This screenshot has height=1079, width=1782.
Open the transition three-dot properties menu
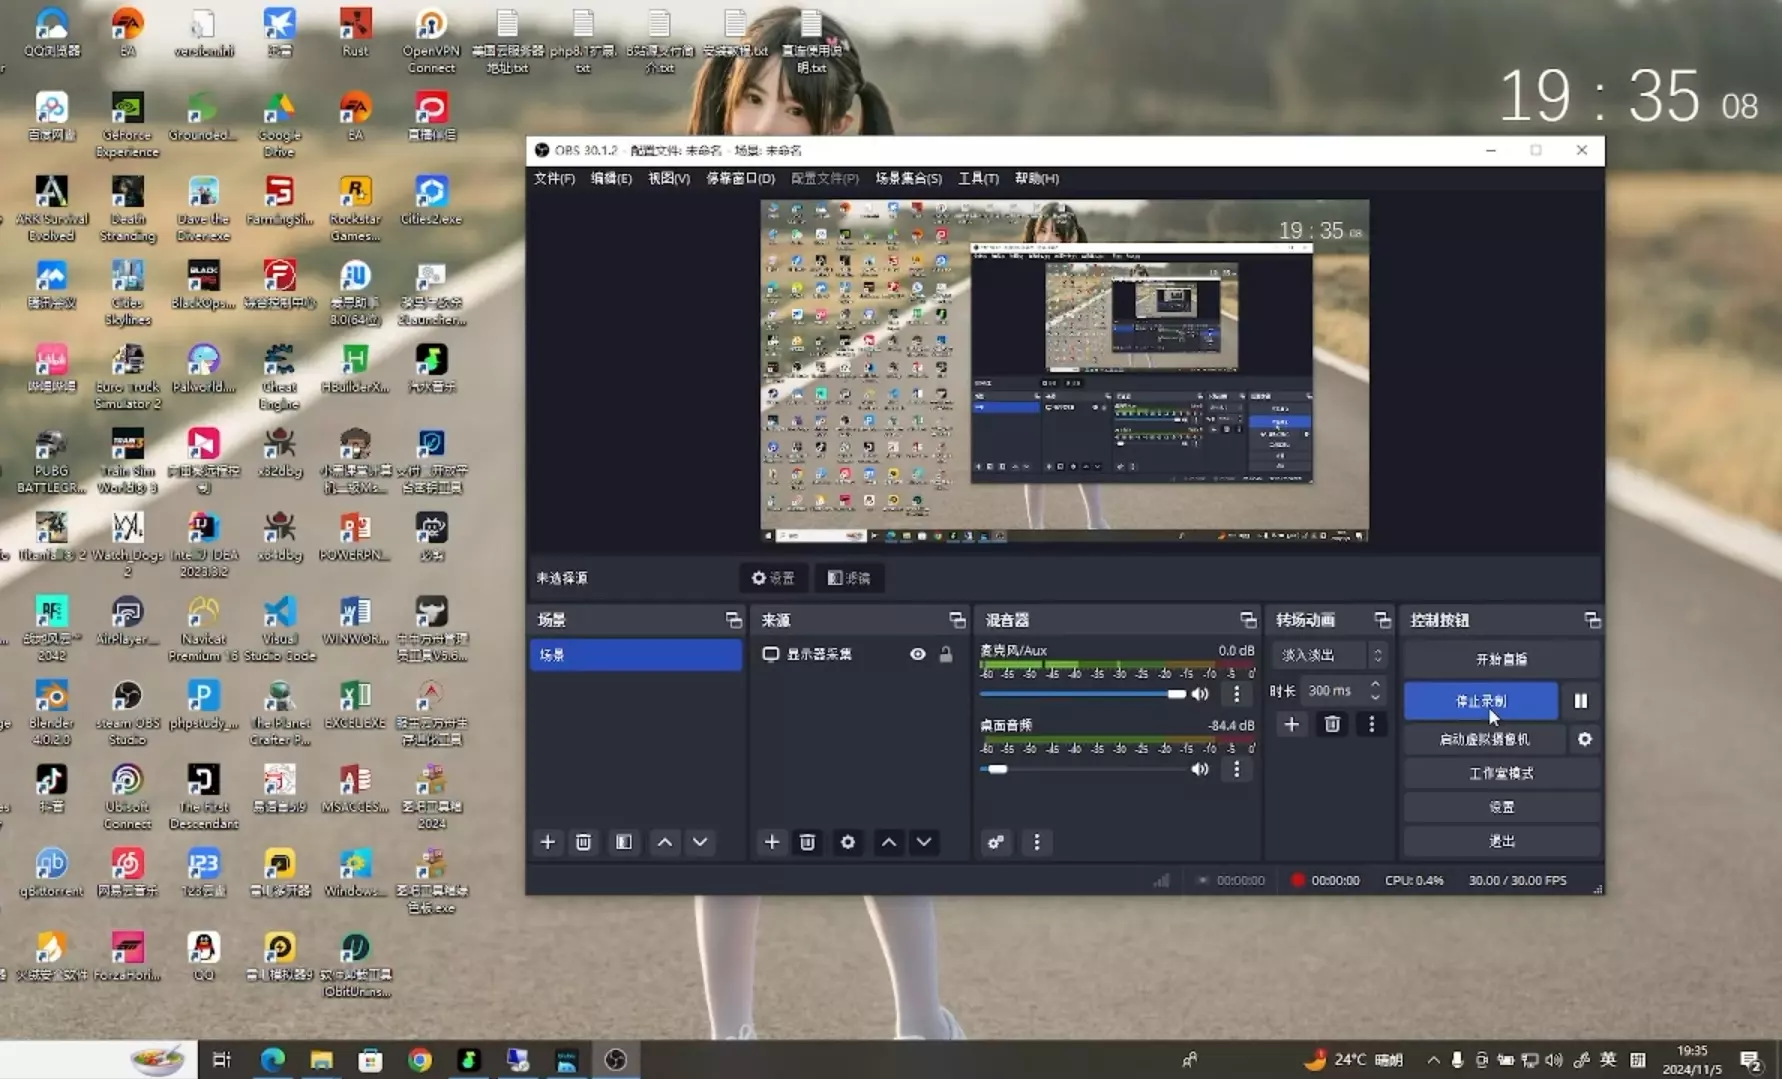pos(1371,724)
